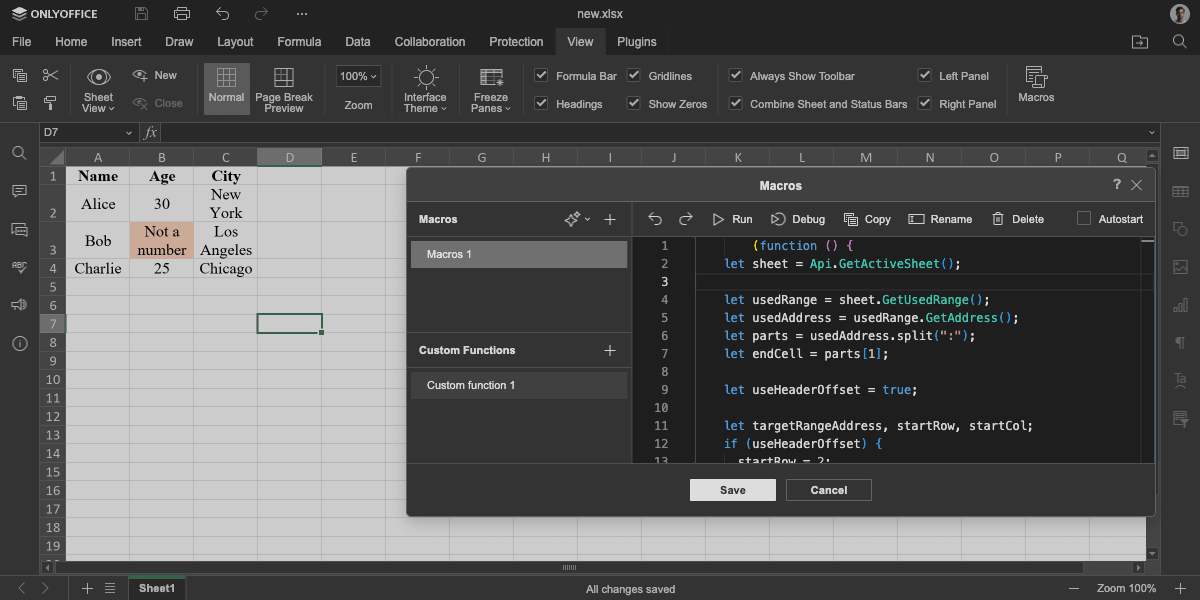Image resolution: width=1200 pixels, height=600 pixels.
Task: Click the macro editor Redo arrow
Action: coord(686,219)
